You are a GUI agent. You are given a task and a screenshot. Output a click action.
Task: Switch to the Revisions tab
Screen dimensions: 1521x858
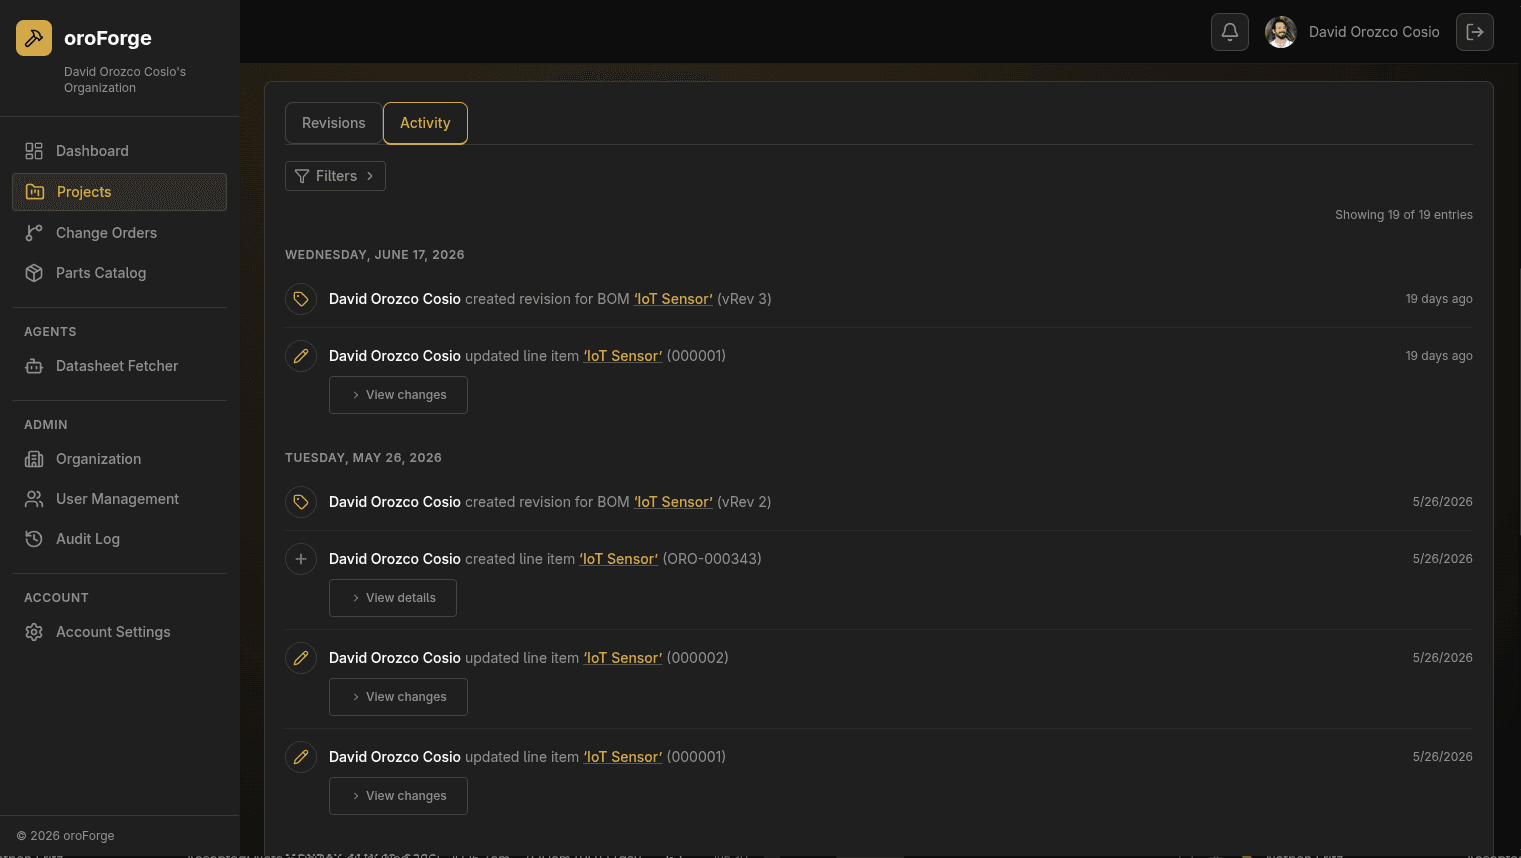point(333,123)
